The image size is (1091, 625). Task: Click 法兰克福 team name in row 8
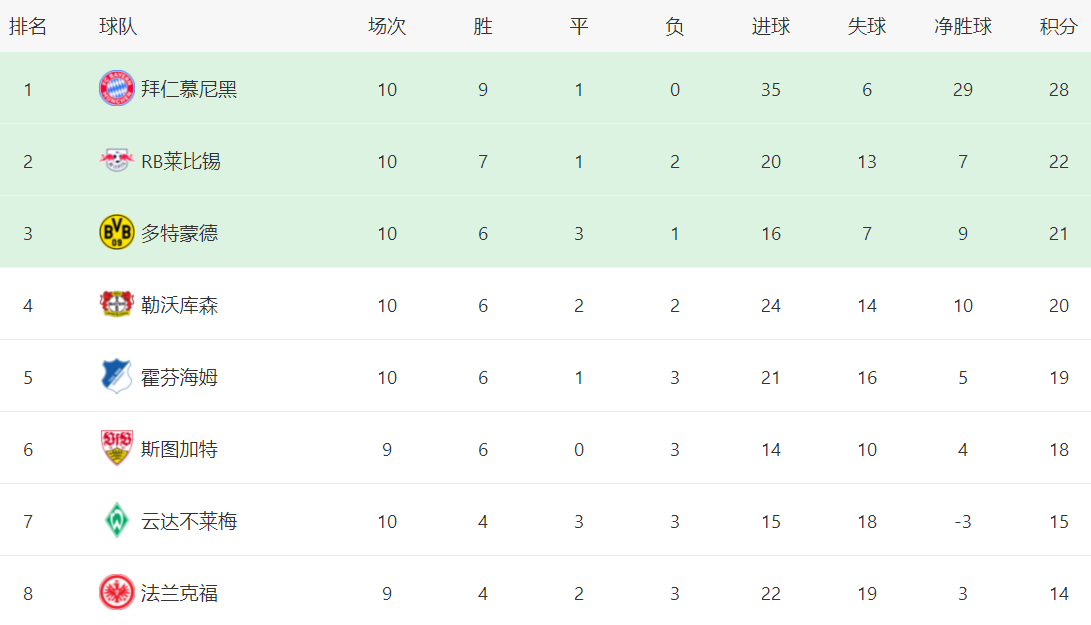pyautogui.click(x=179, y=593)
